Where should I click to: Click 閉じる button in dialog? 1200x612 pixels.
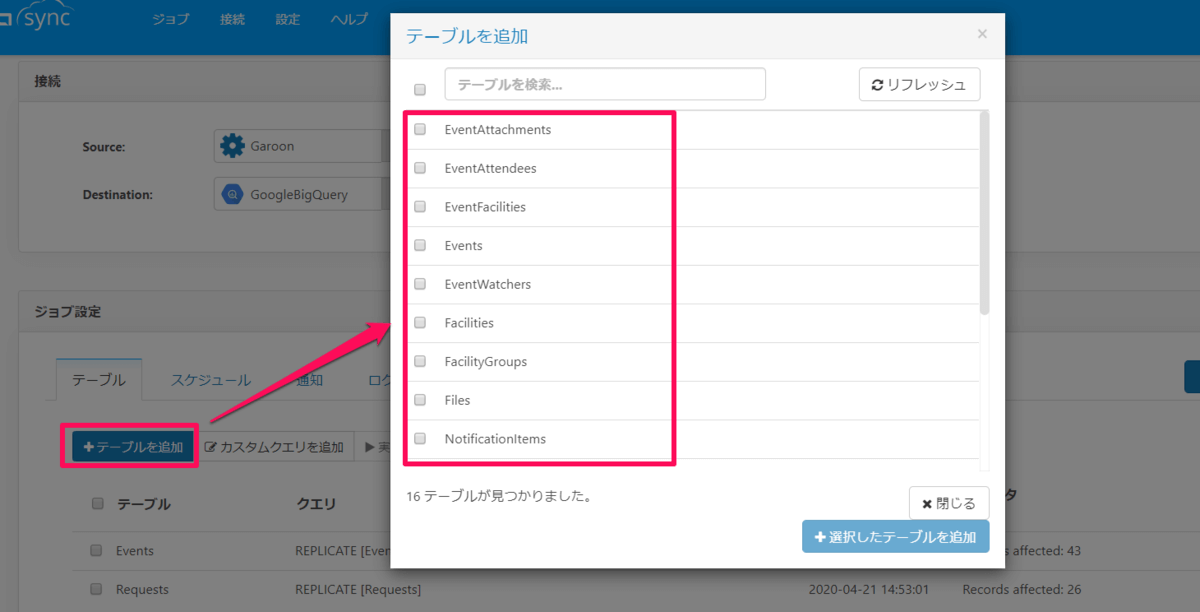[x=949, y=503]
